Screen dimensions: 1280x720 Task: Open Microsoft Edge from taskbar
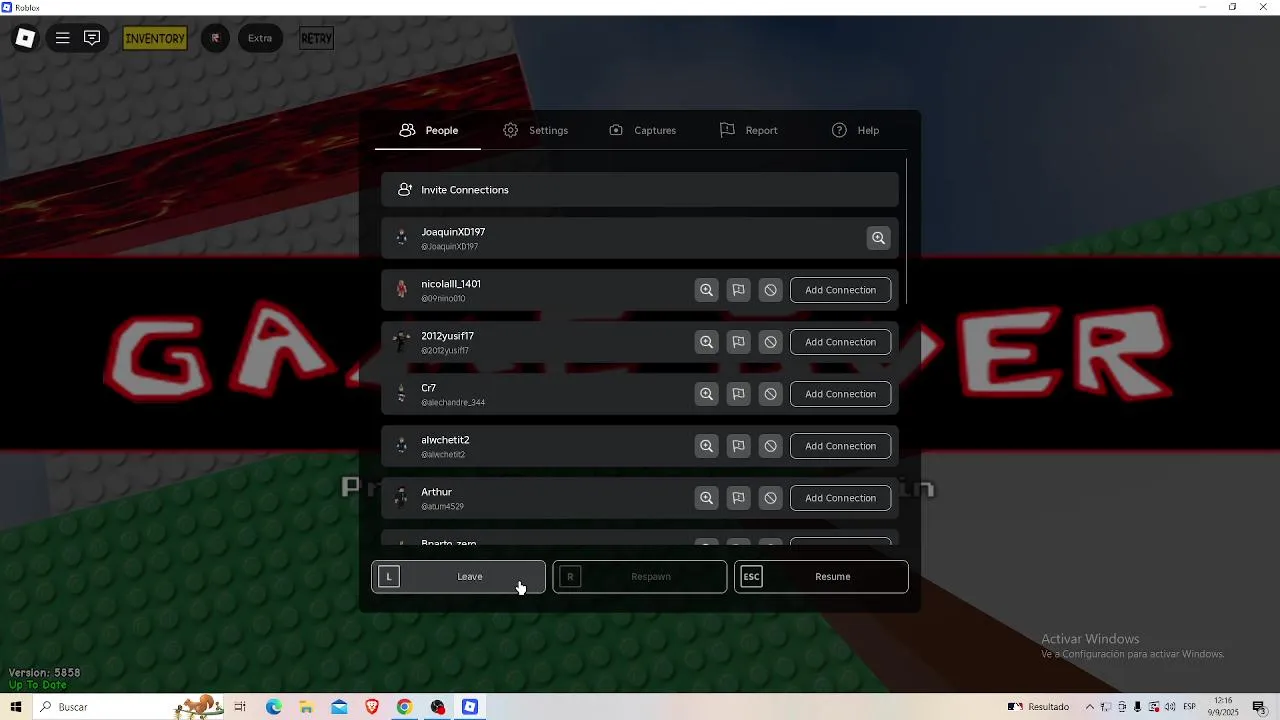tap(274, 707)
